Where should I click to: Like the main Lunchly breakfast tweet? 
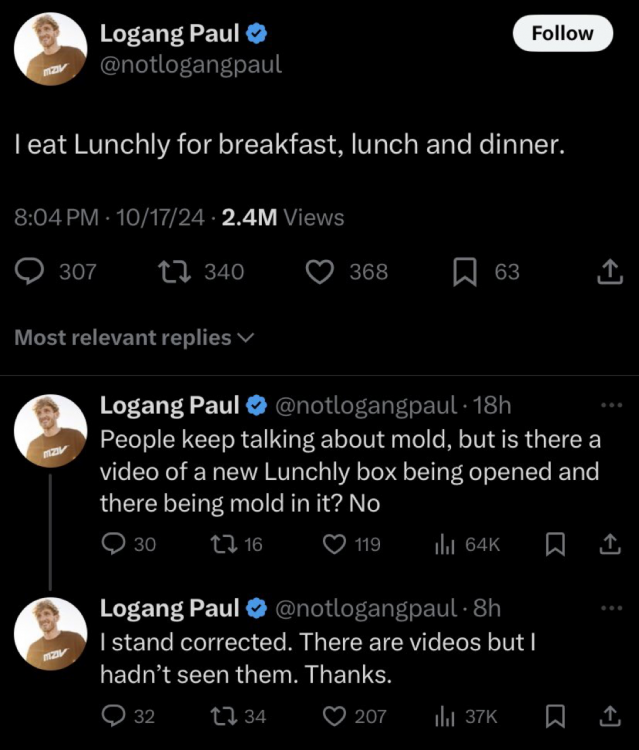(x=318, y=271)
